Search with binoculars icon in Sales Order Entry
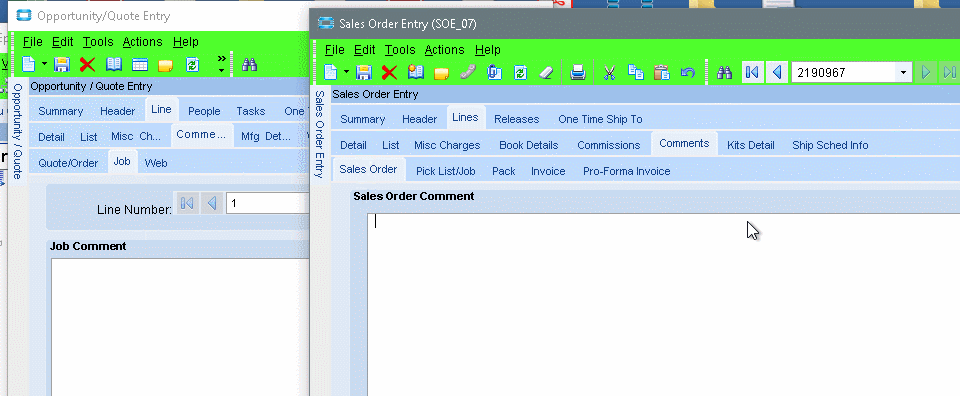Viewport: 960px width, 396px height. (725, 72)
